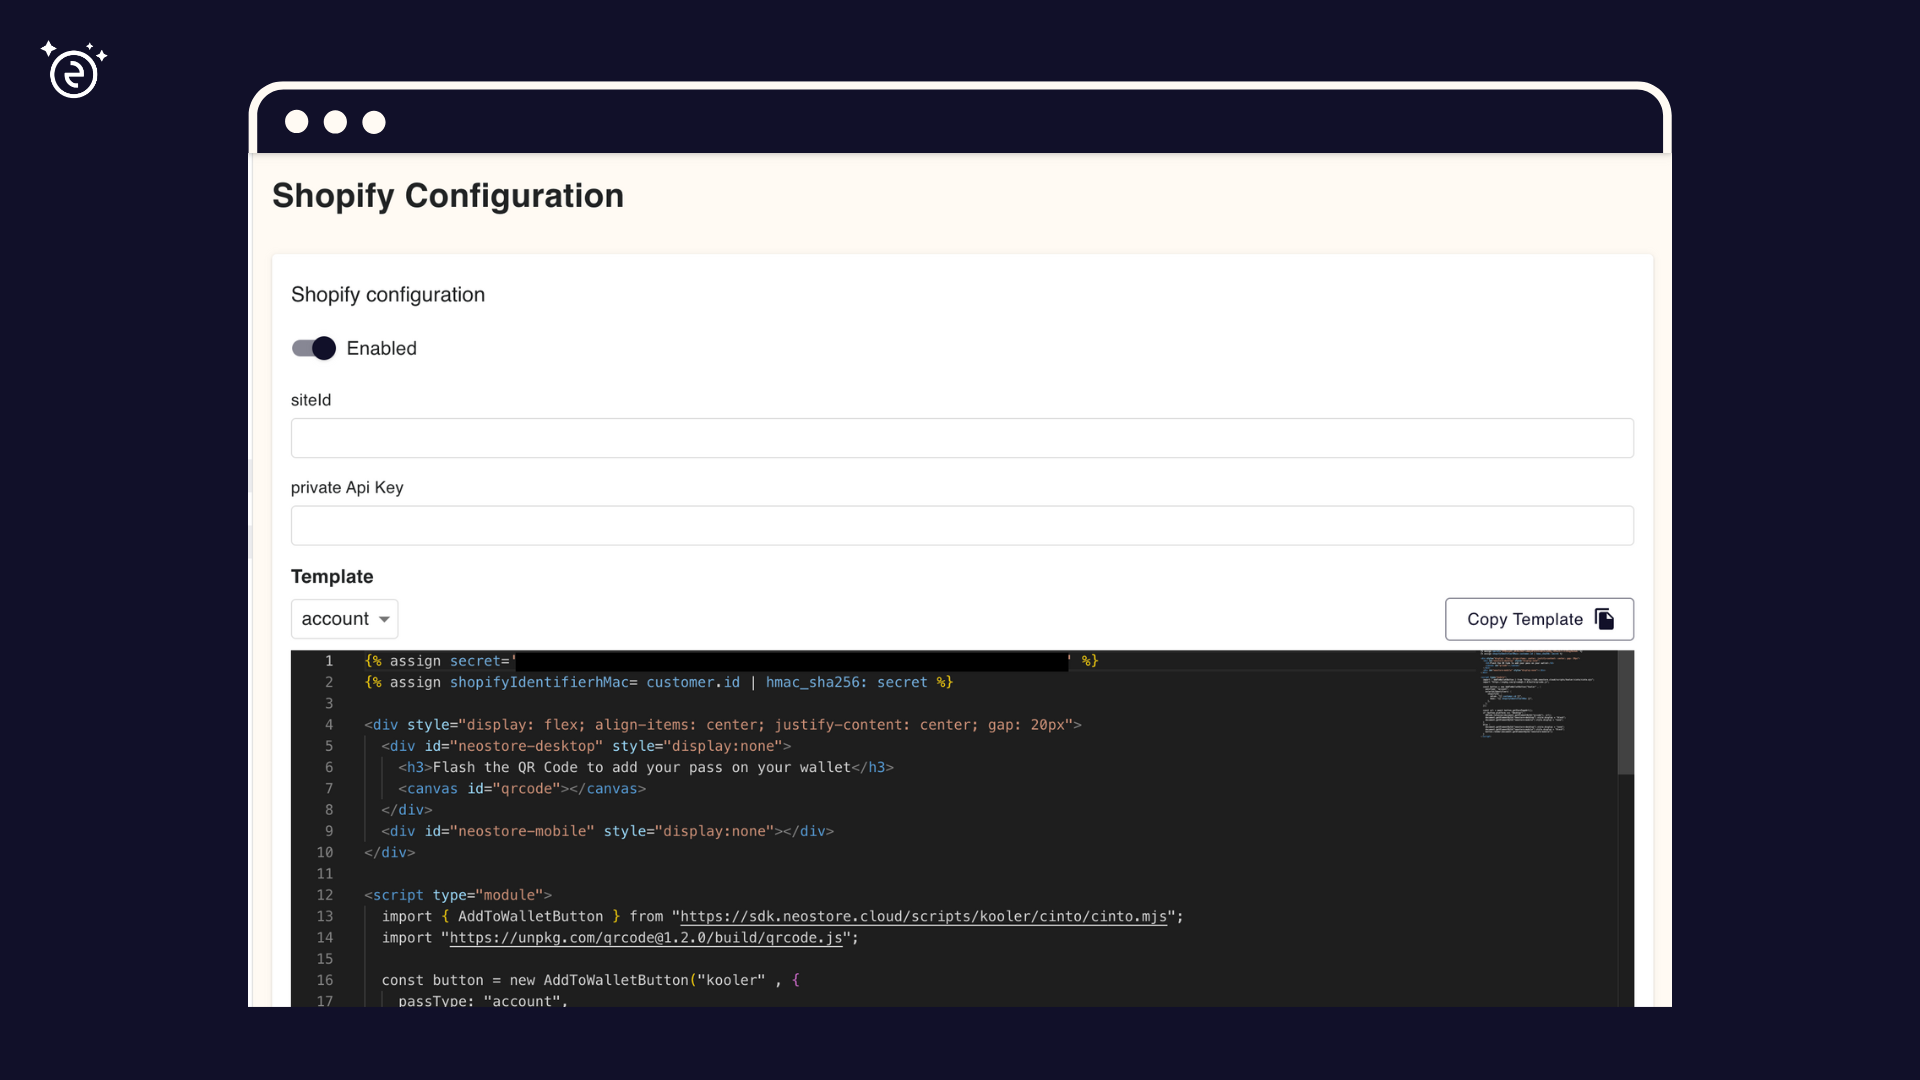Click the toggle knob beside Enabled label
This screenshot has height=1080, width=1920.
pyautogui.click(x=322, y=348)
